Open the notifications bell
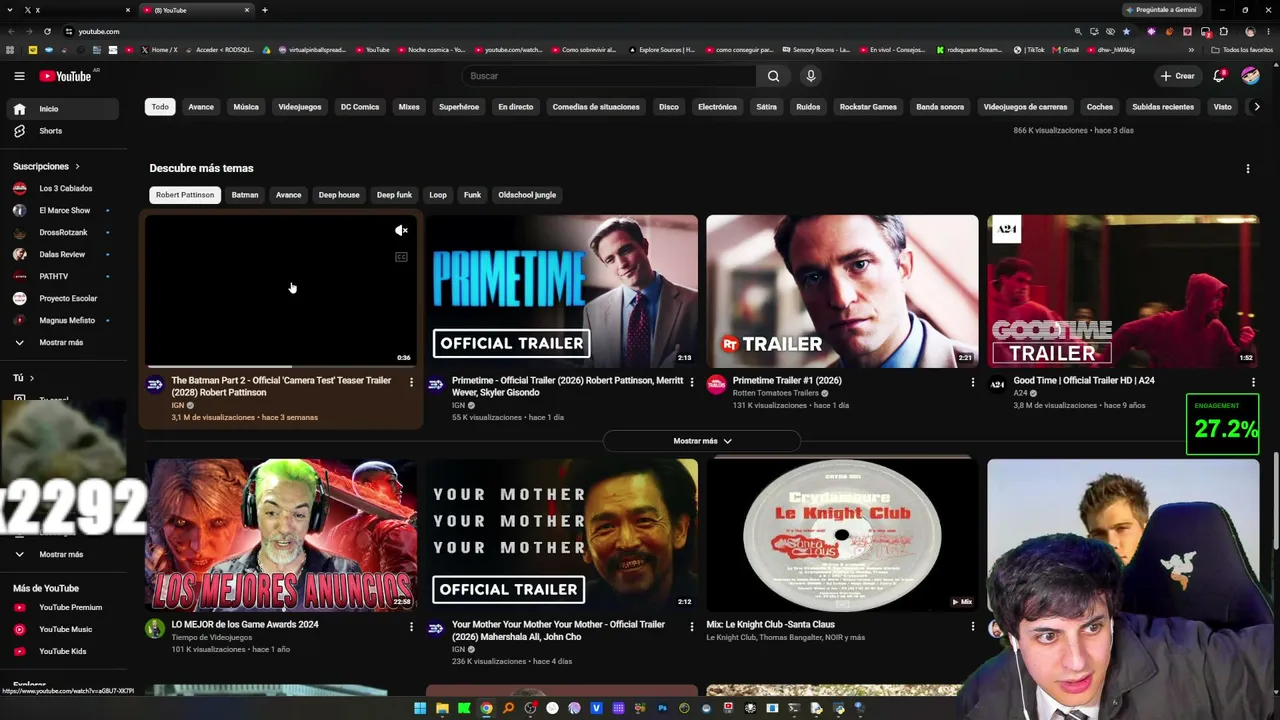The image size is (1280, 720). (1219, 76)
